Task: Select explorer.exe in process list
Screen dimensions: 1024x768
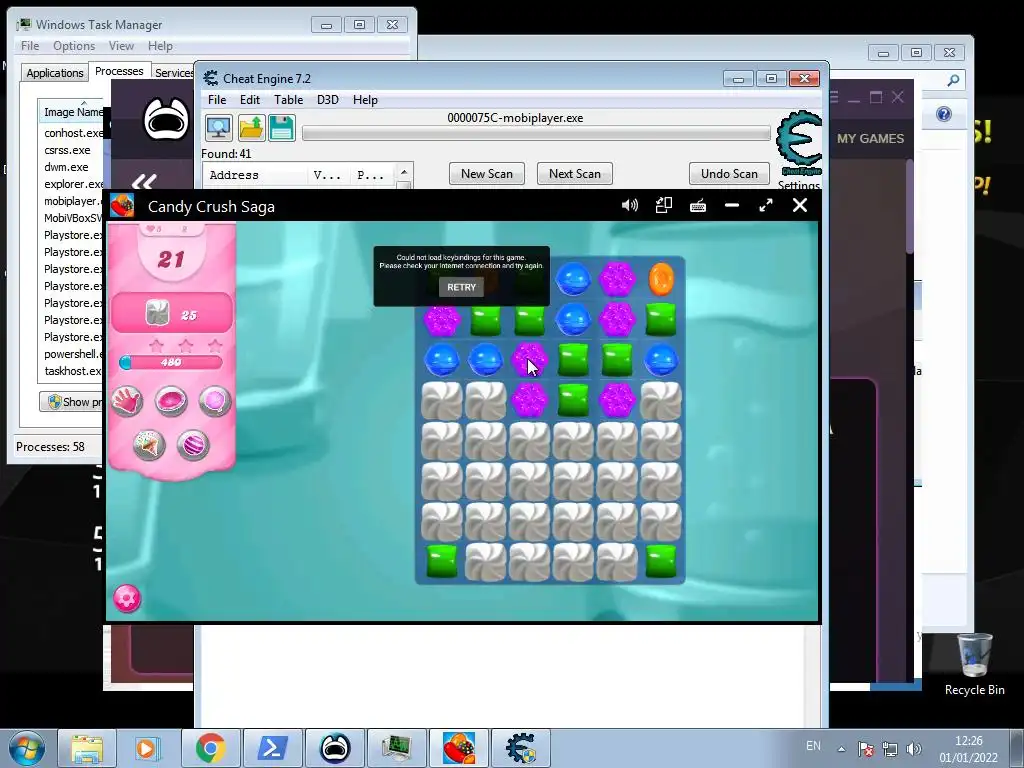Action: pyautogui.click(x=73, y=184)
